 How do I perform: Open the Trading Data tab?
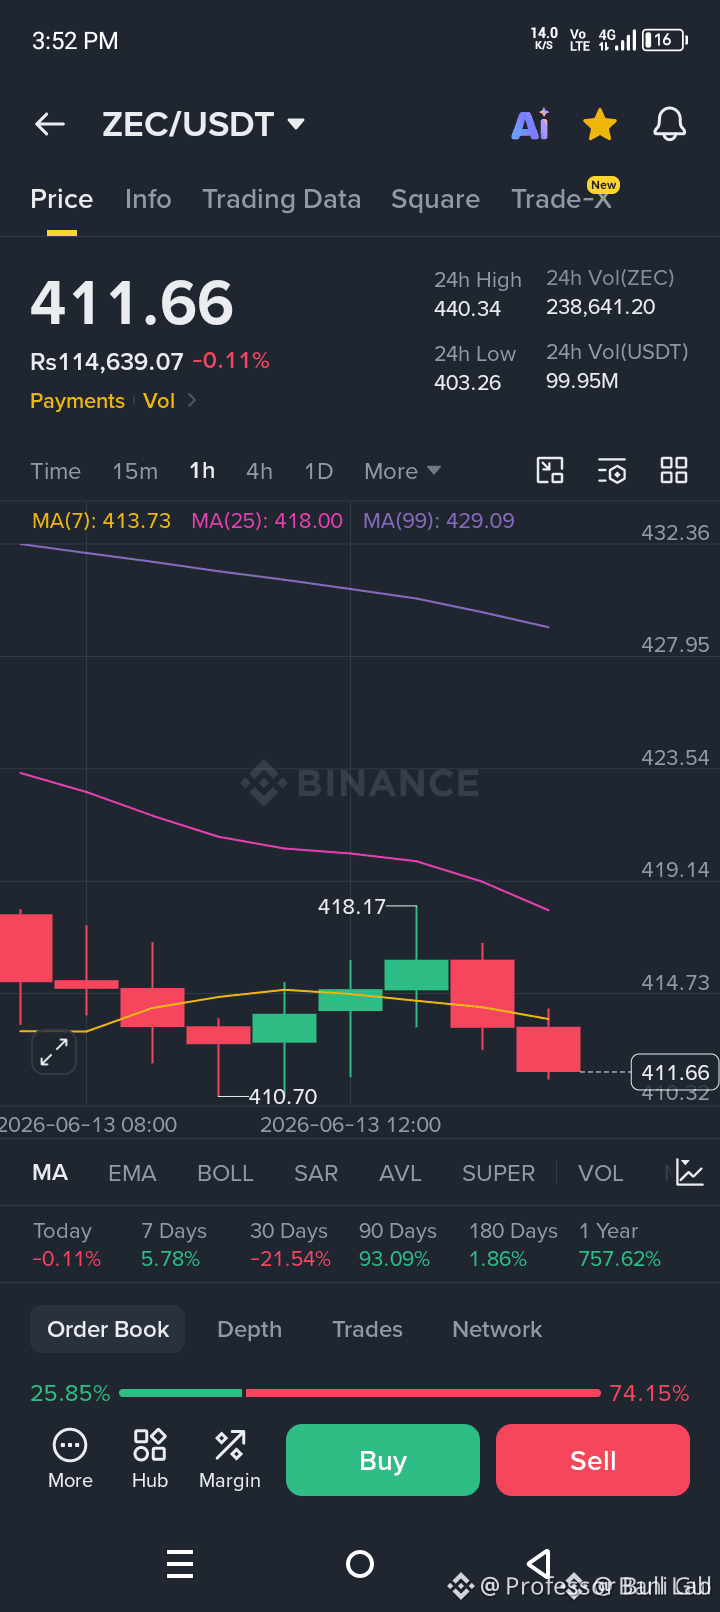point(282,199)
